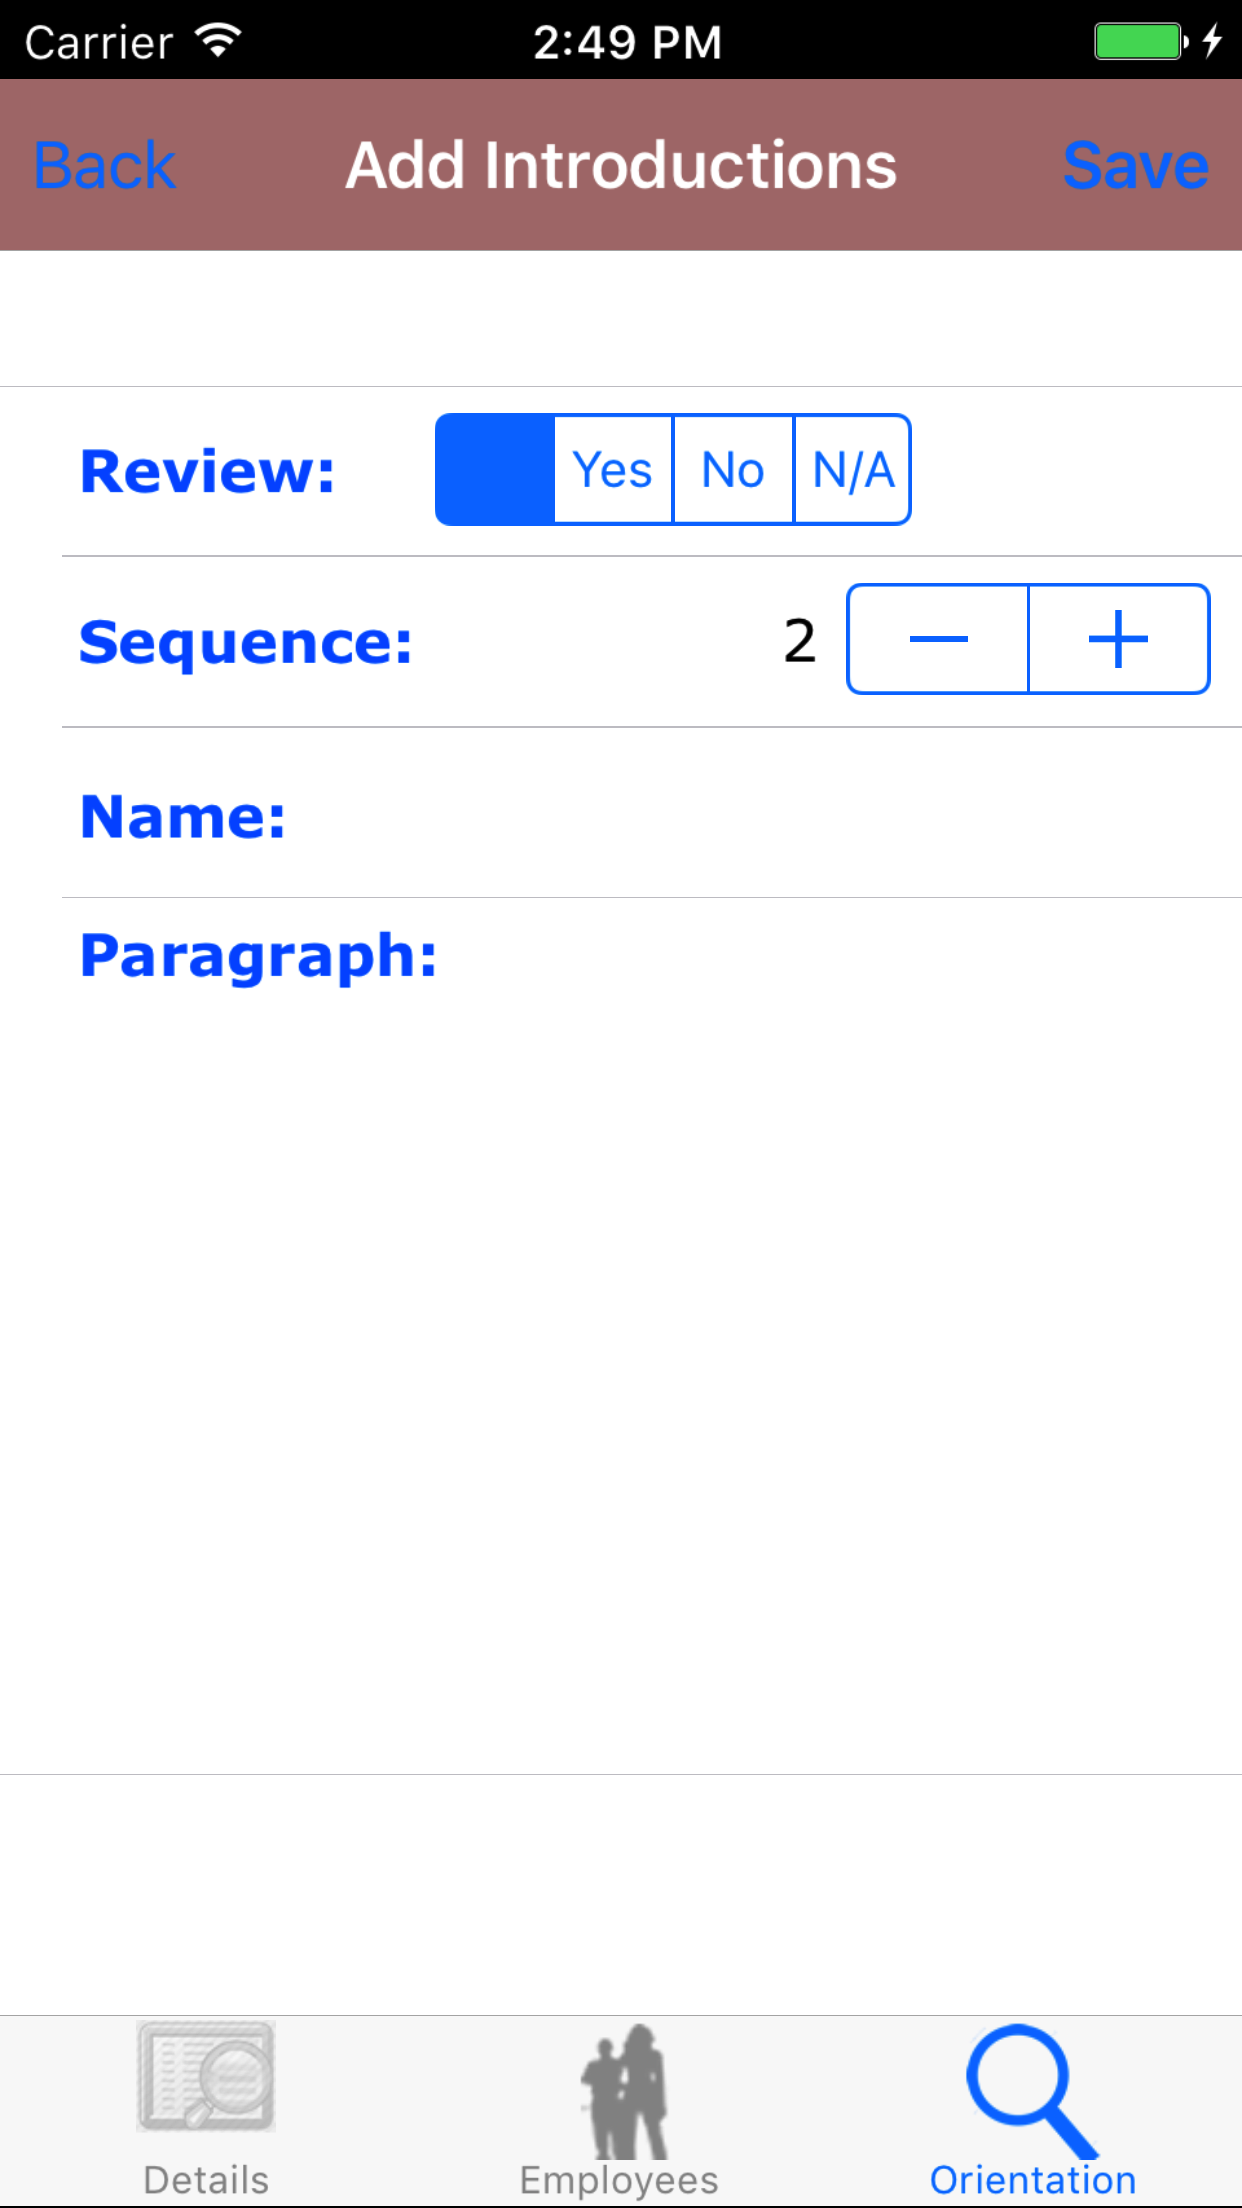Click the green battery indicator
The image size is (1242, 2208).
(1138, 41)
